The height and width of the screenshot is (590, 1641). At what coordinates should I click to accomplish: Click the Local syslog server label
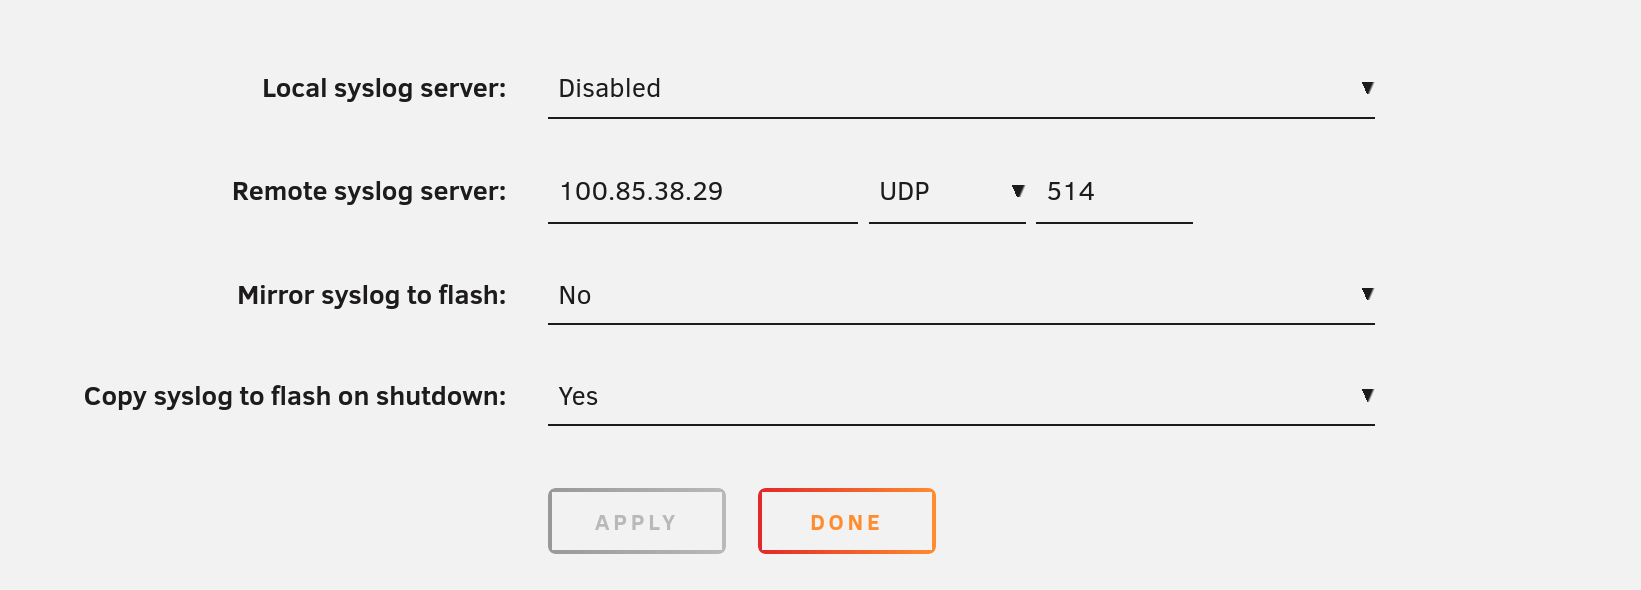tap(384, 88)
